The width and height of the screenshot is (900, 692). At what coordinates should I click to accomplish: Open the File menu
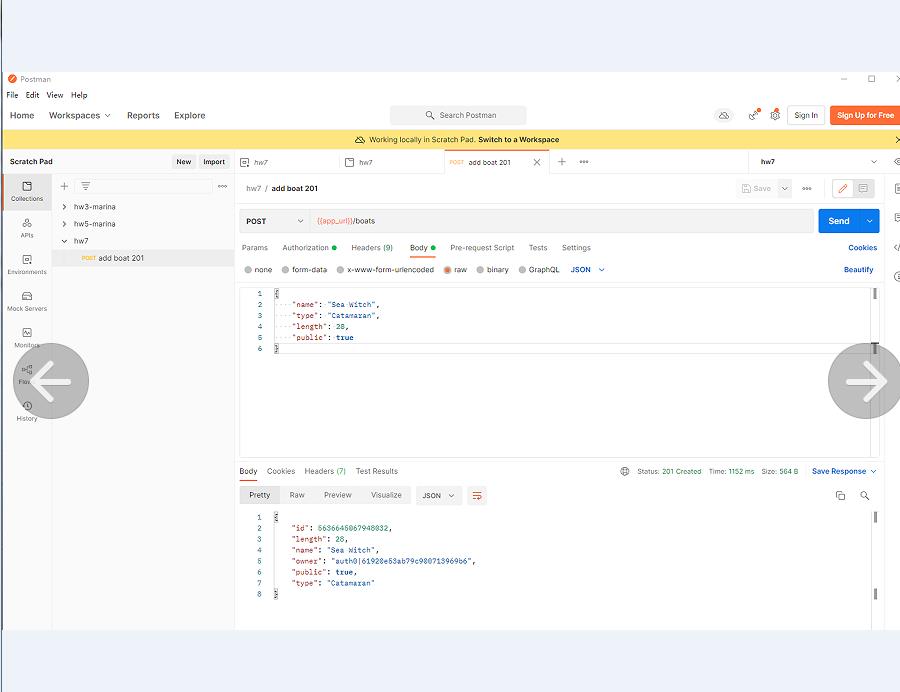[x=13, y=95]
